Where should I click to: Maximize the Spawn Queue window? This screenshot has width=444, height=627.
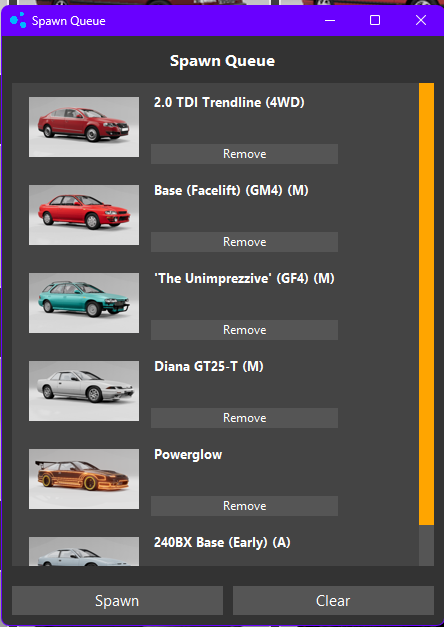click(375, 20)
